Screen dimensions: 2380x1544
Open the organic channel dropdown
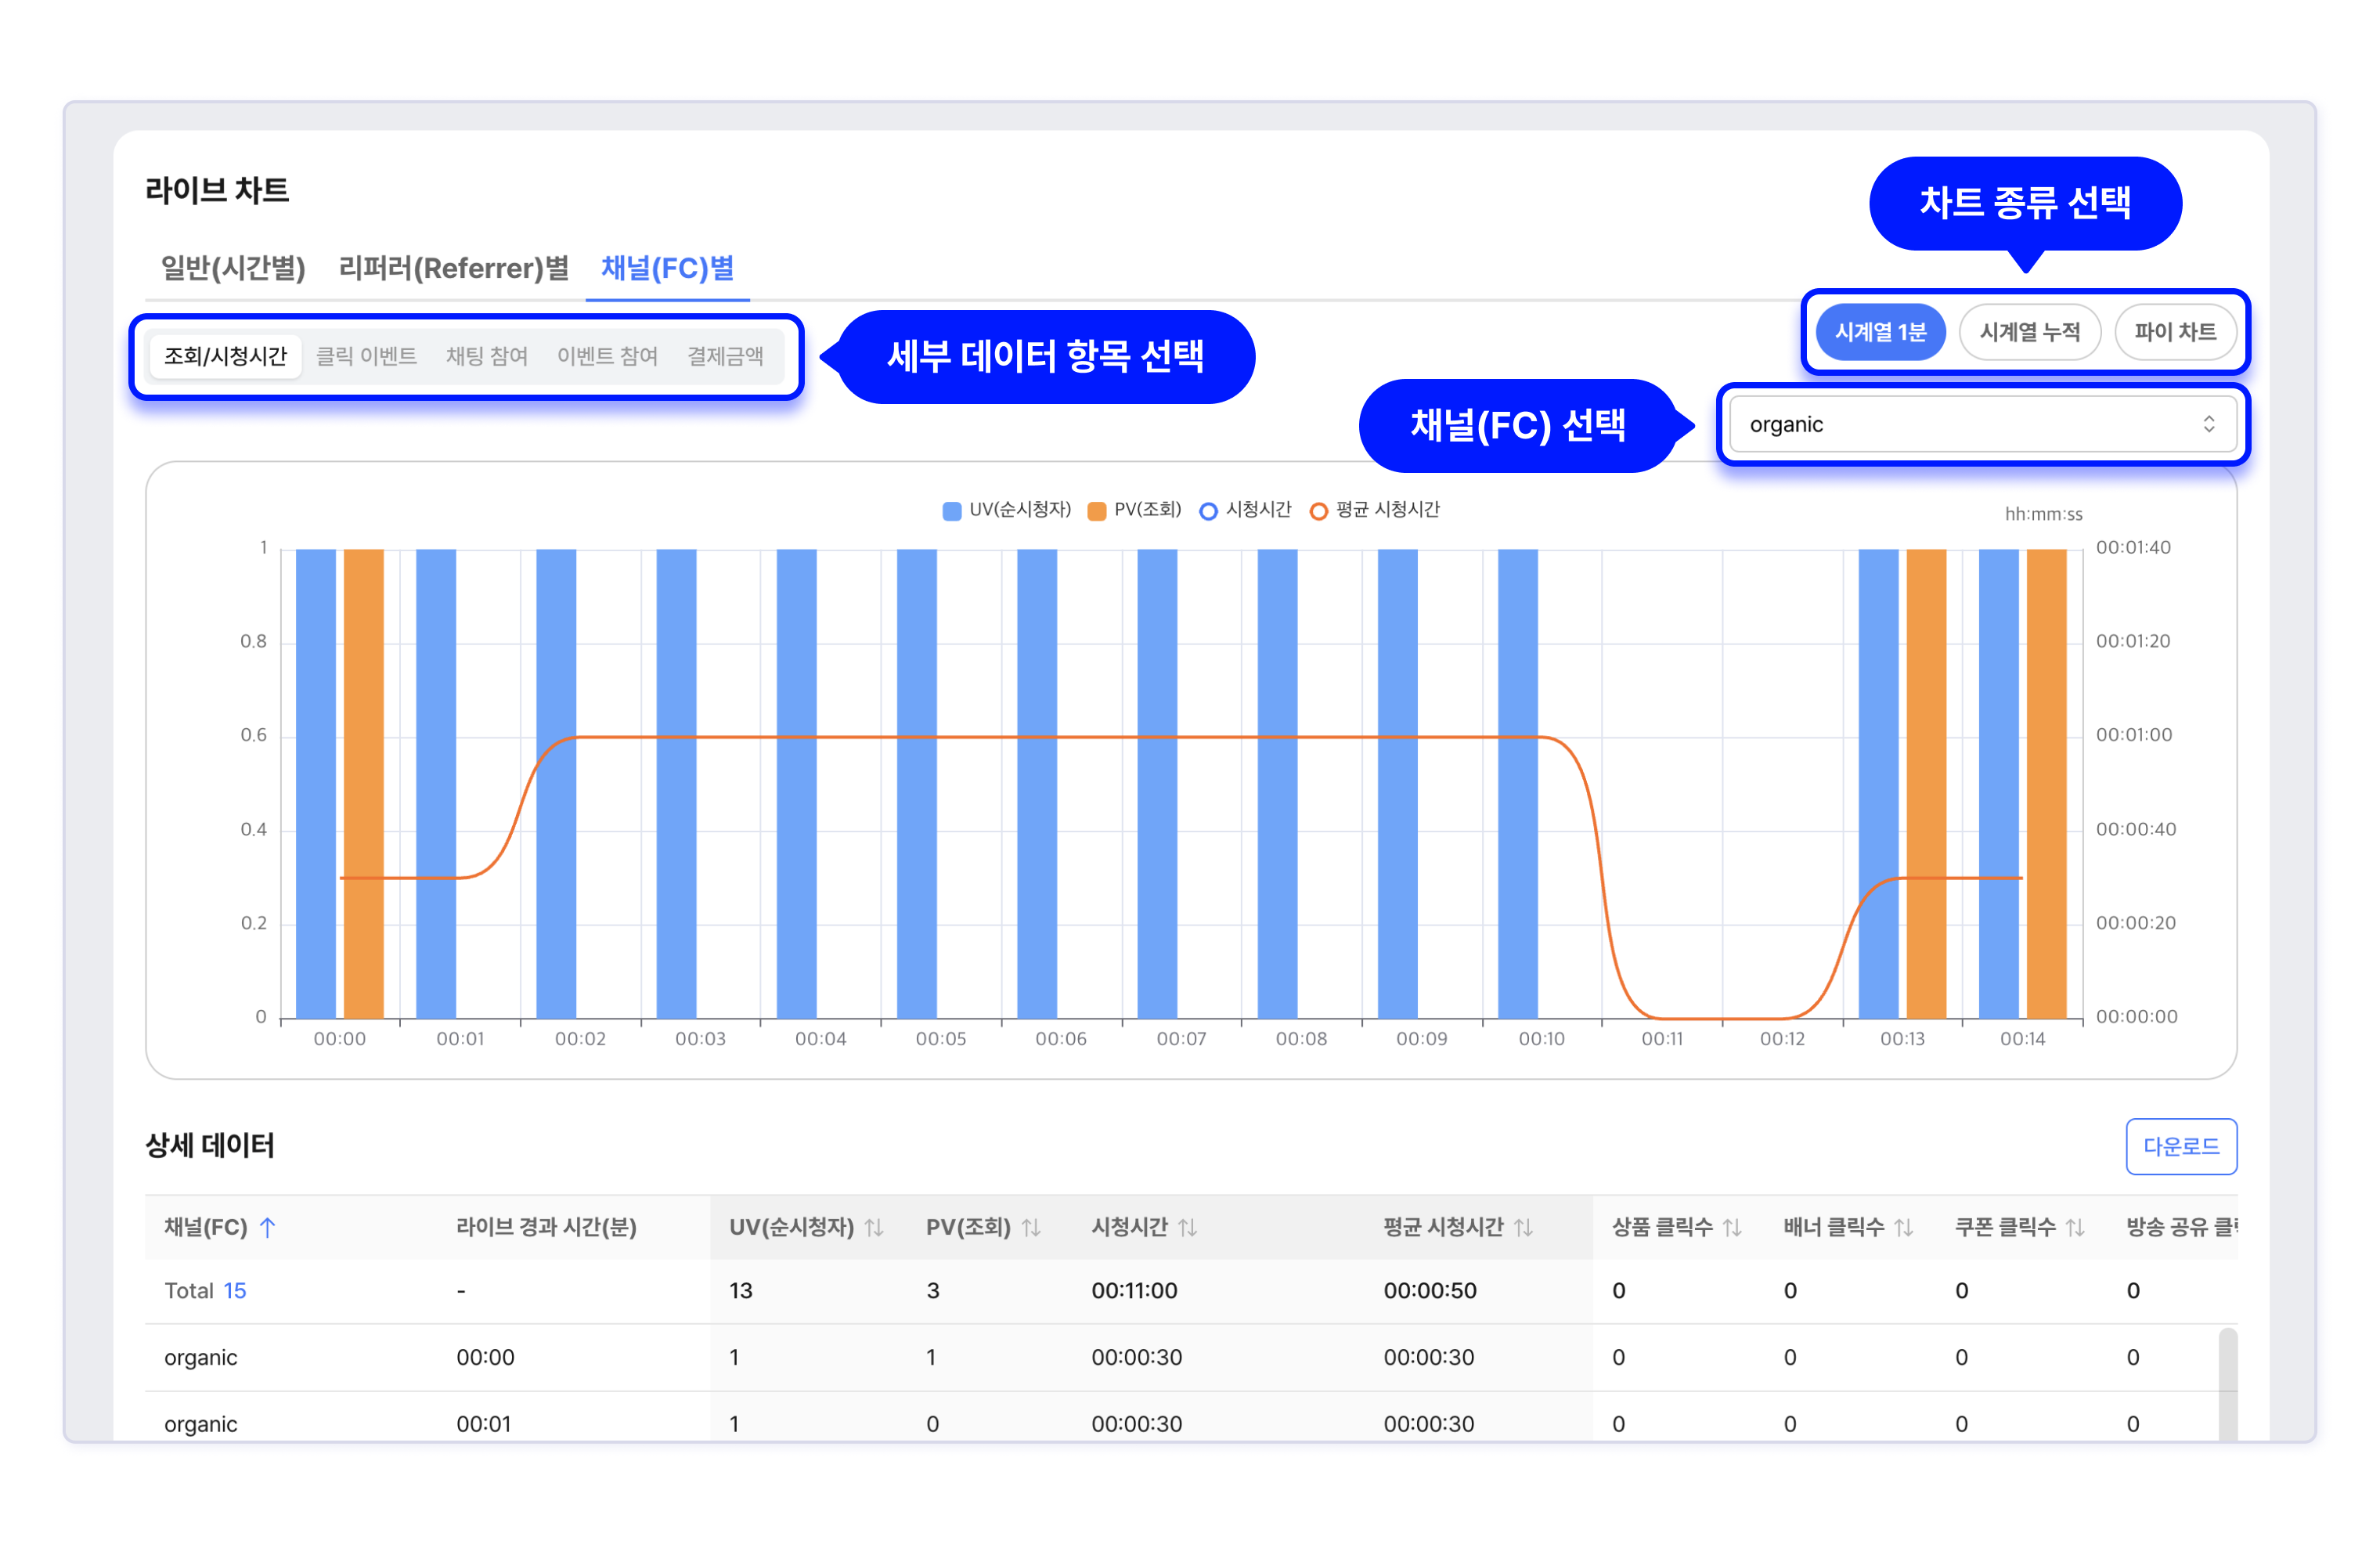[1982, 424]
